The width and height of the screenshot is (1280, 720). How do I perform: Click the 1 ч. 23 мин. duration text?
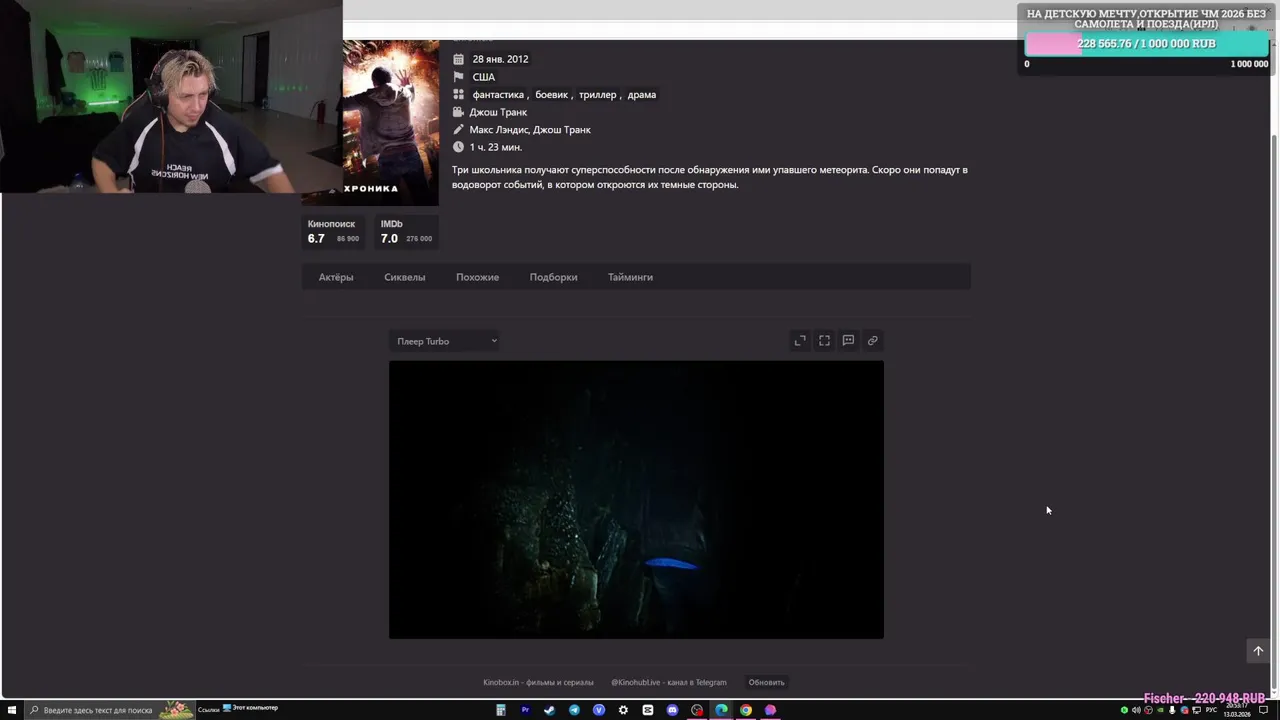click(496, 147)
